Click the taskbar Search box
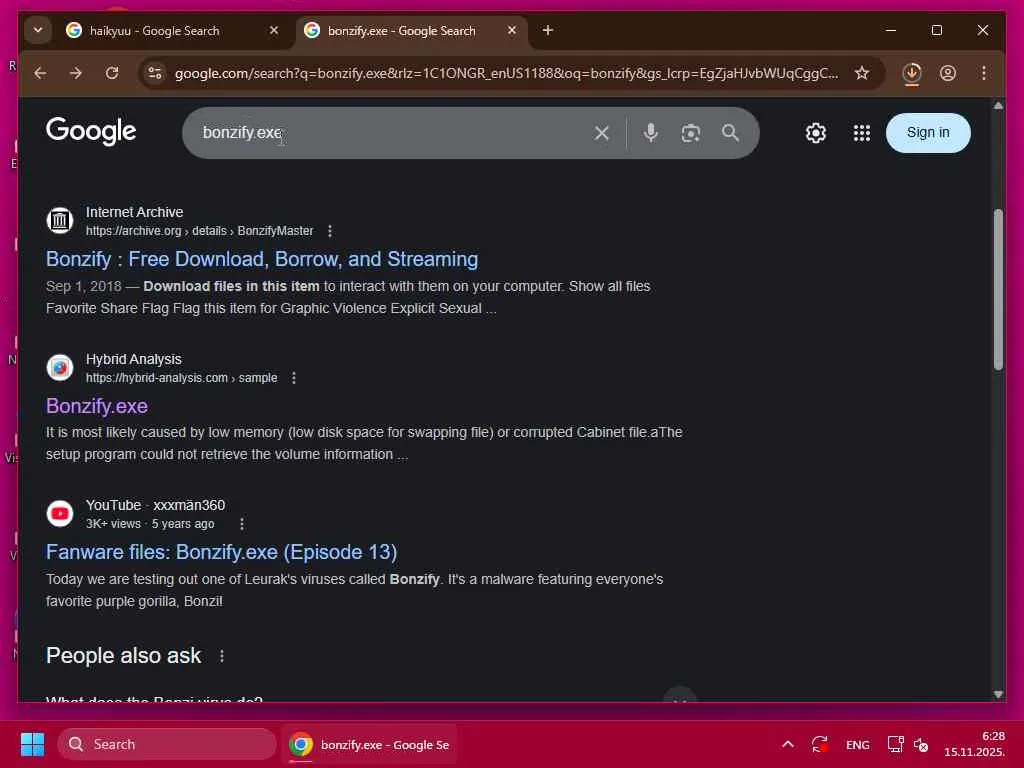 [167, 744]
